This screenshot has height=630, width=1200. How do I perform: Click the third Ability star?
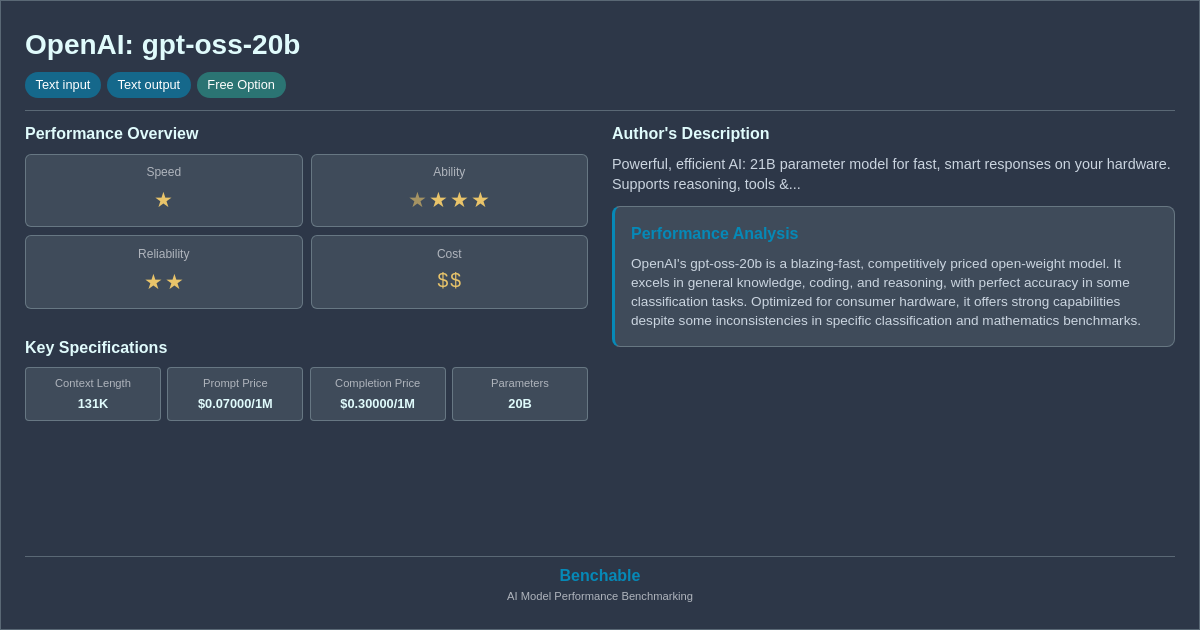click(459, 199)
